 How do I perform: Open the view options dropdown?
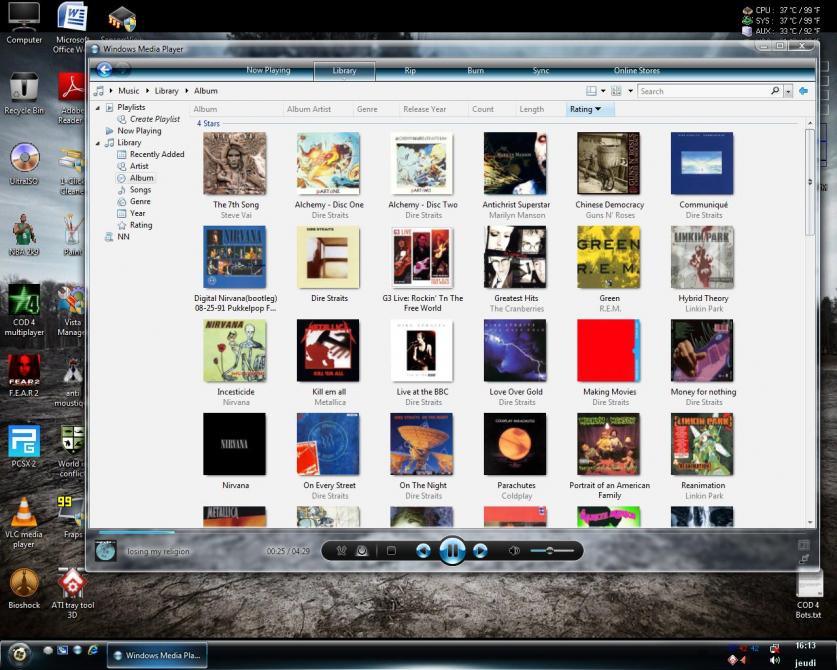(630, 91)
